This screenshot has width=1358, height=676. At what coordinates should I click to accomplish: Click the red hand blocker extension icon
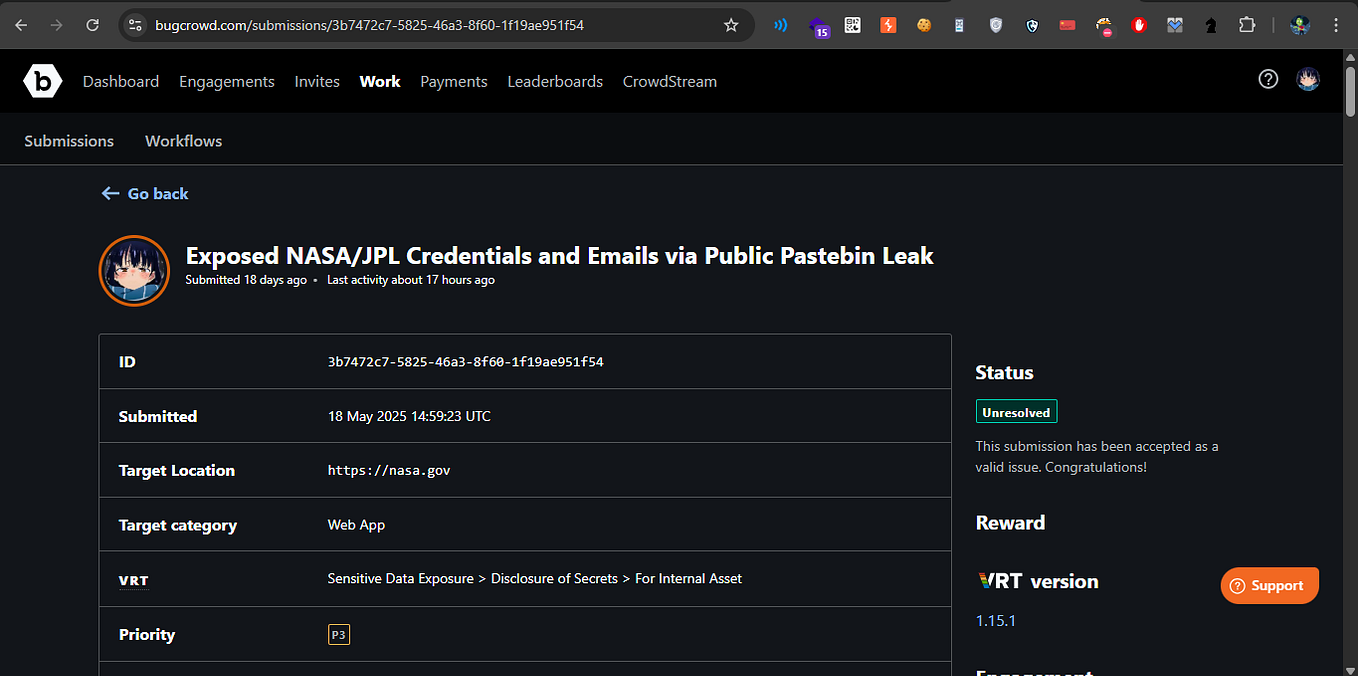[x=1139, y=25]
